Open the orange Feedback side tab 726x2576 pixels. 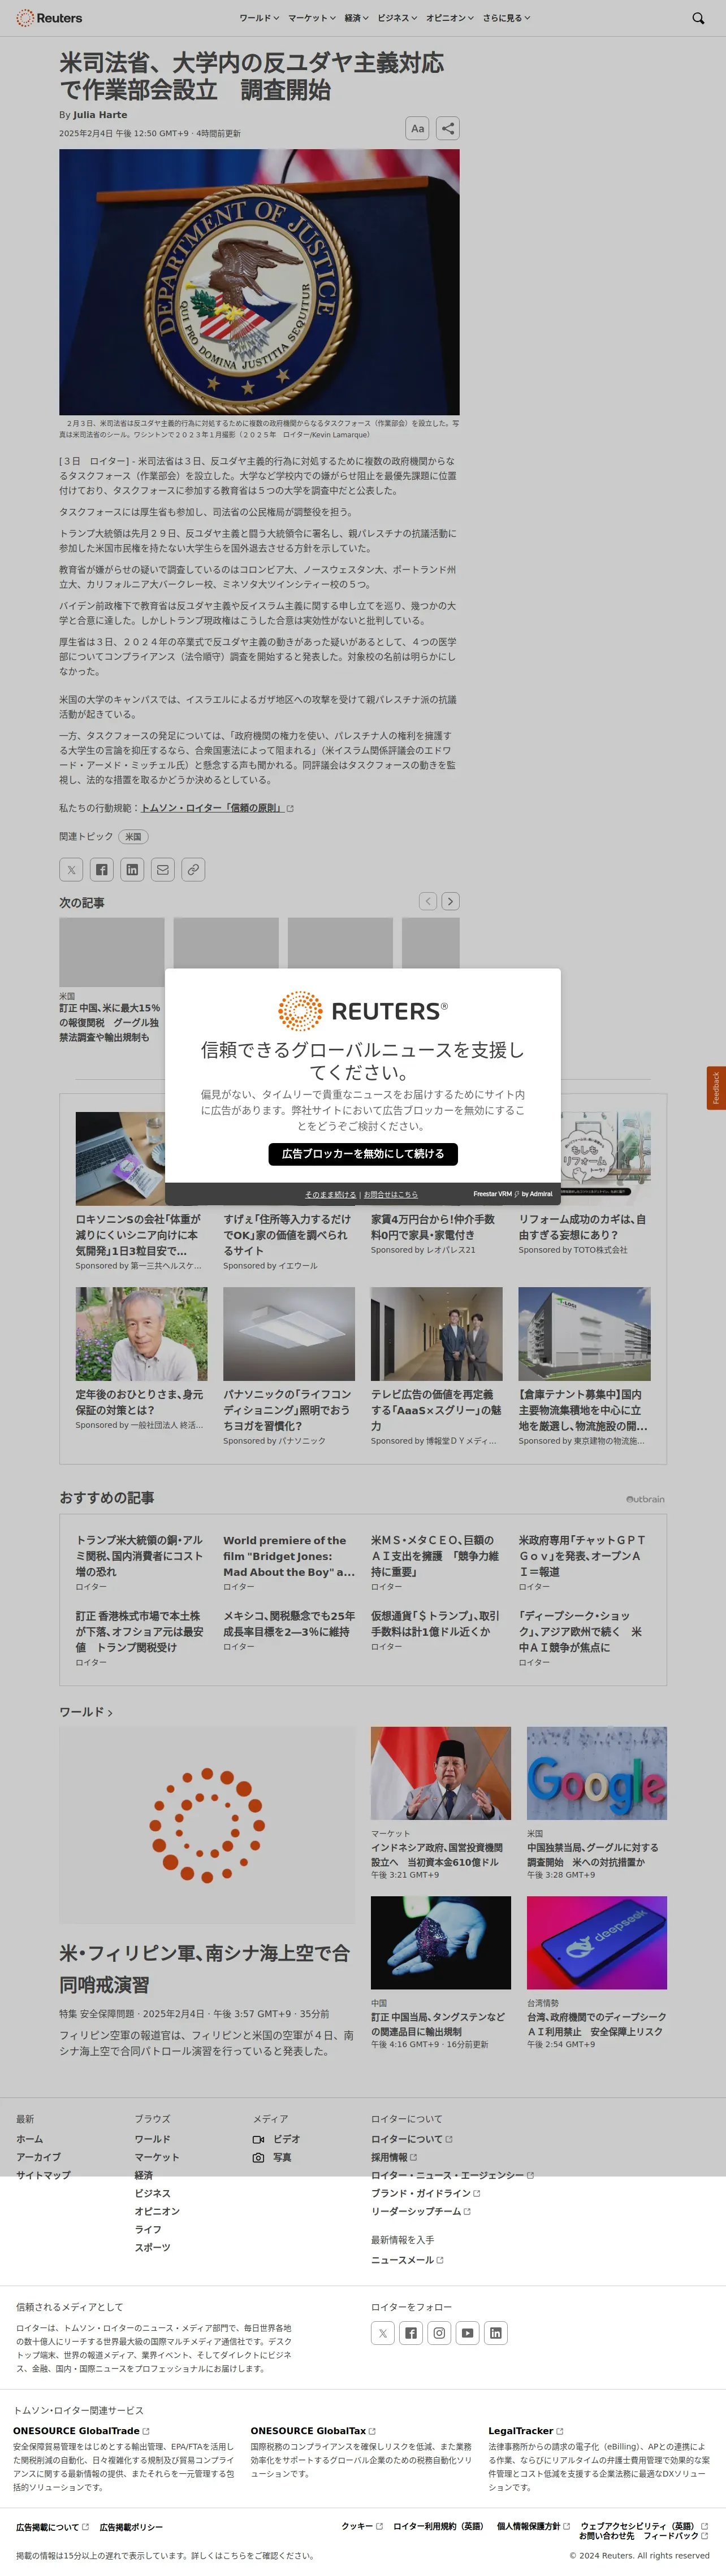[716, 1088]
